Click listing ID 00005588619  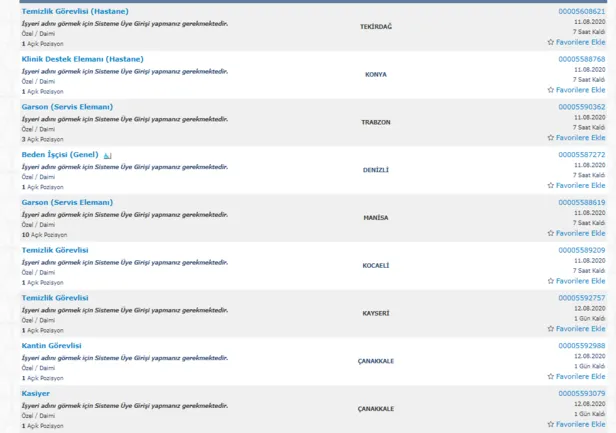[x=581, y=202]
